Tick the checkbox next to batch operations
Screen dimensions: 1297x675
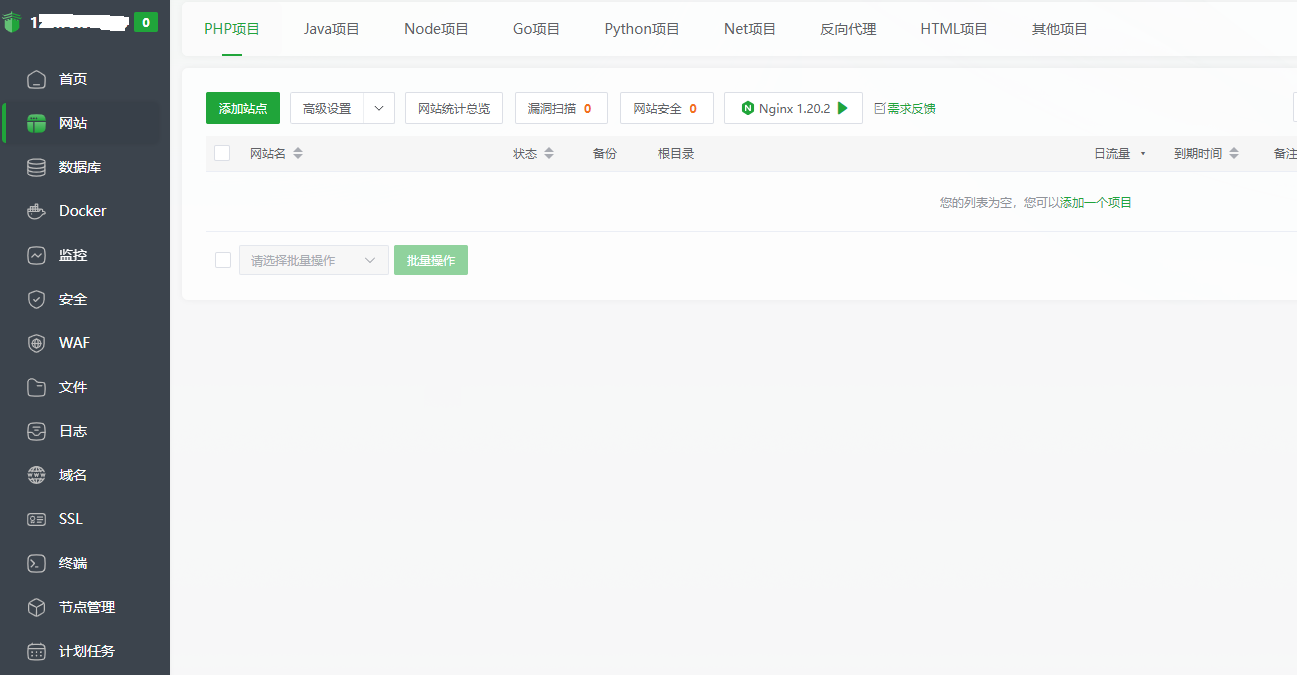click(221, 259)
